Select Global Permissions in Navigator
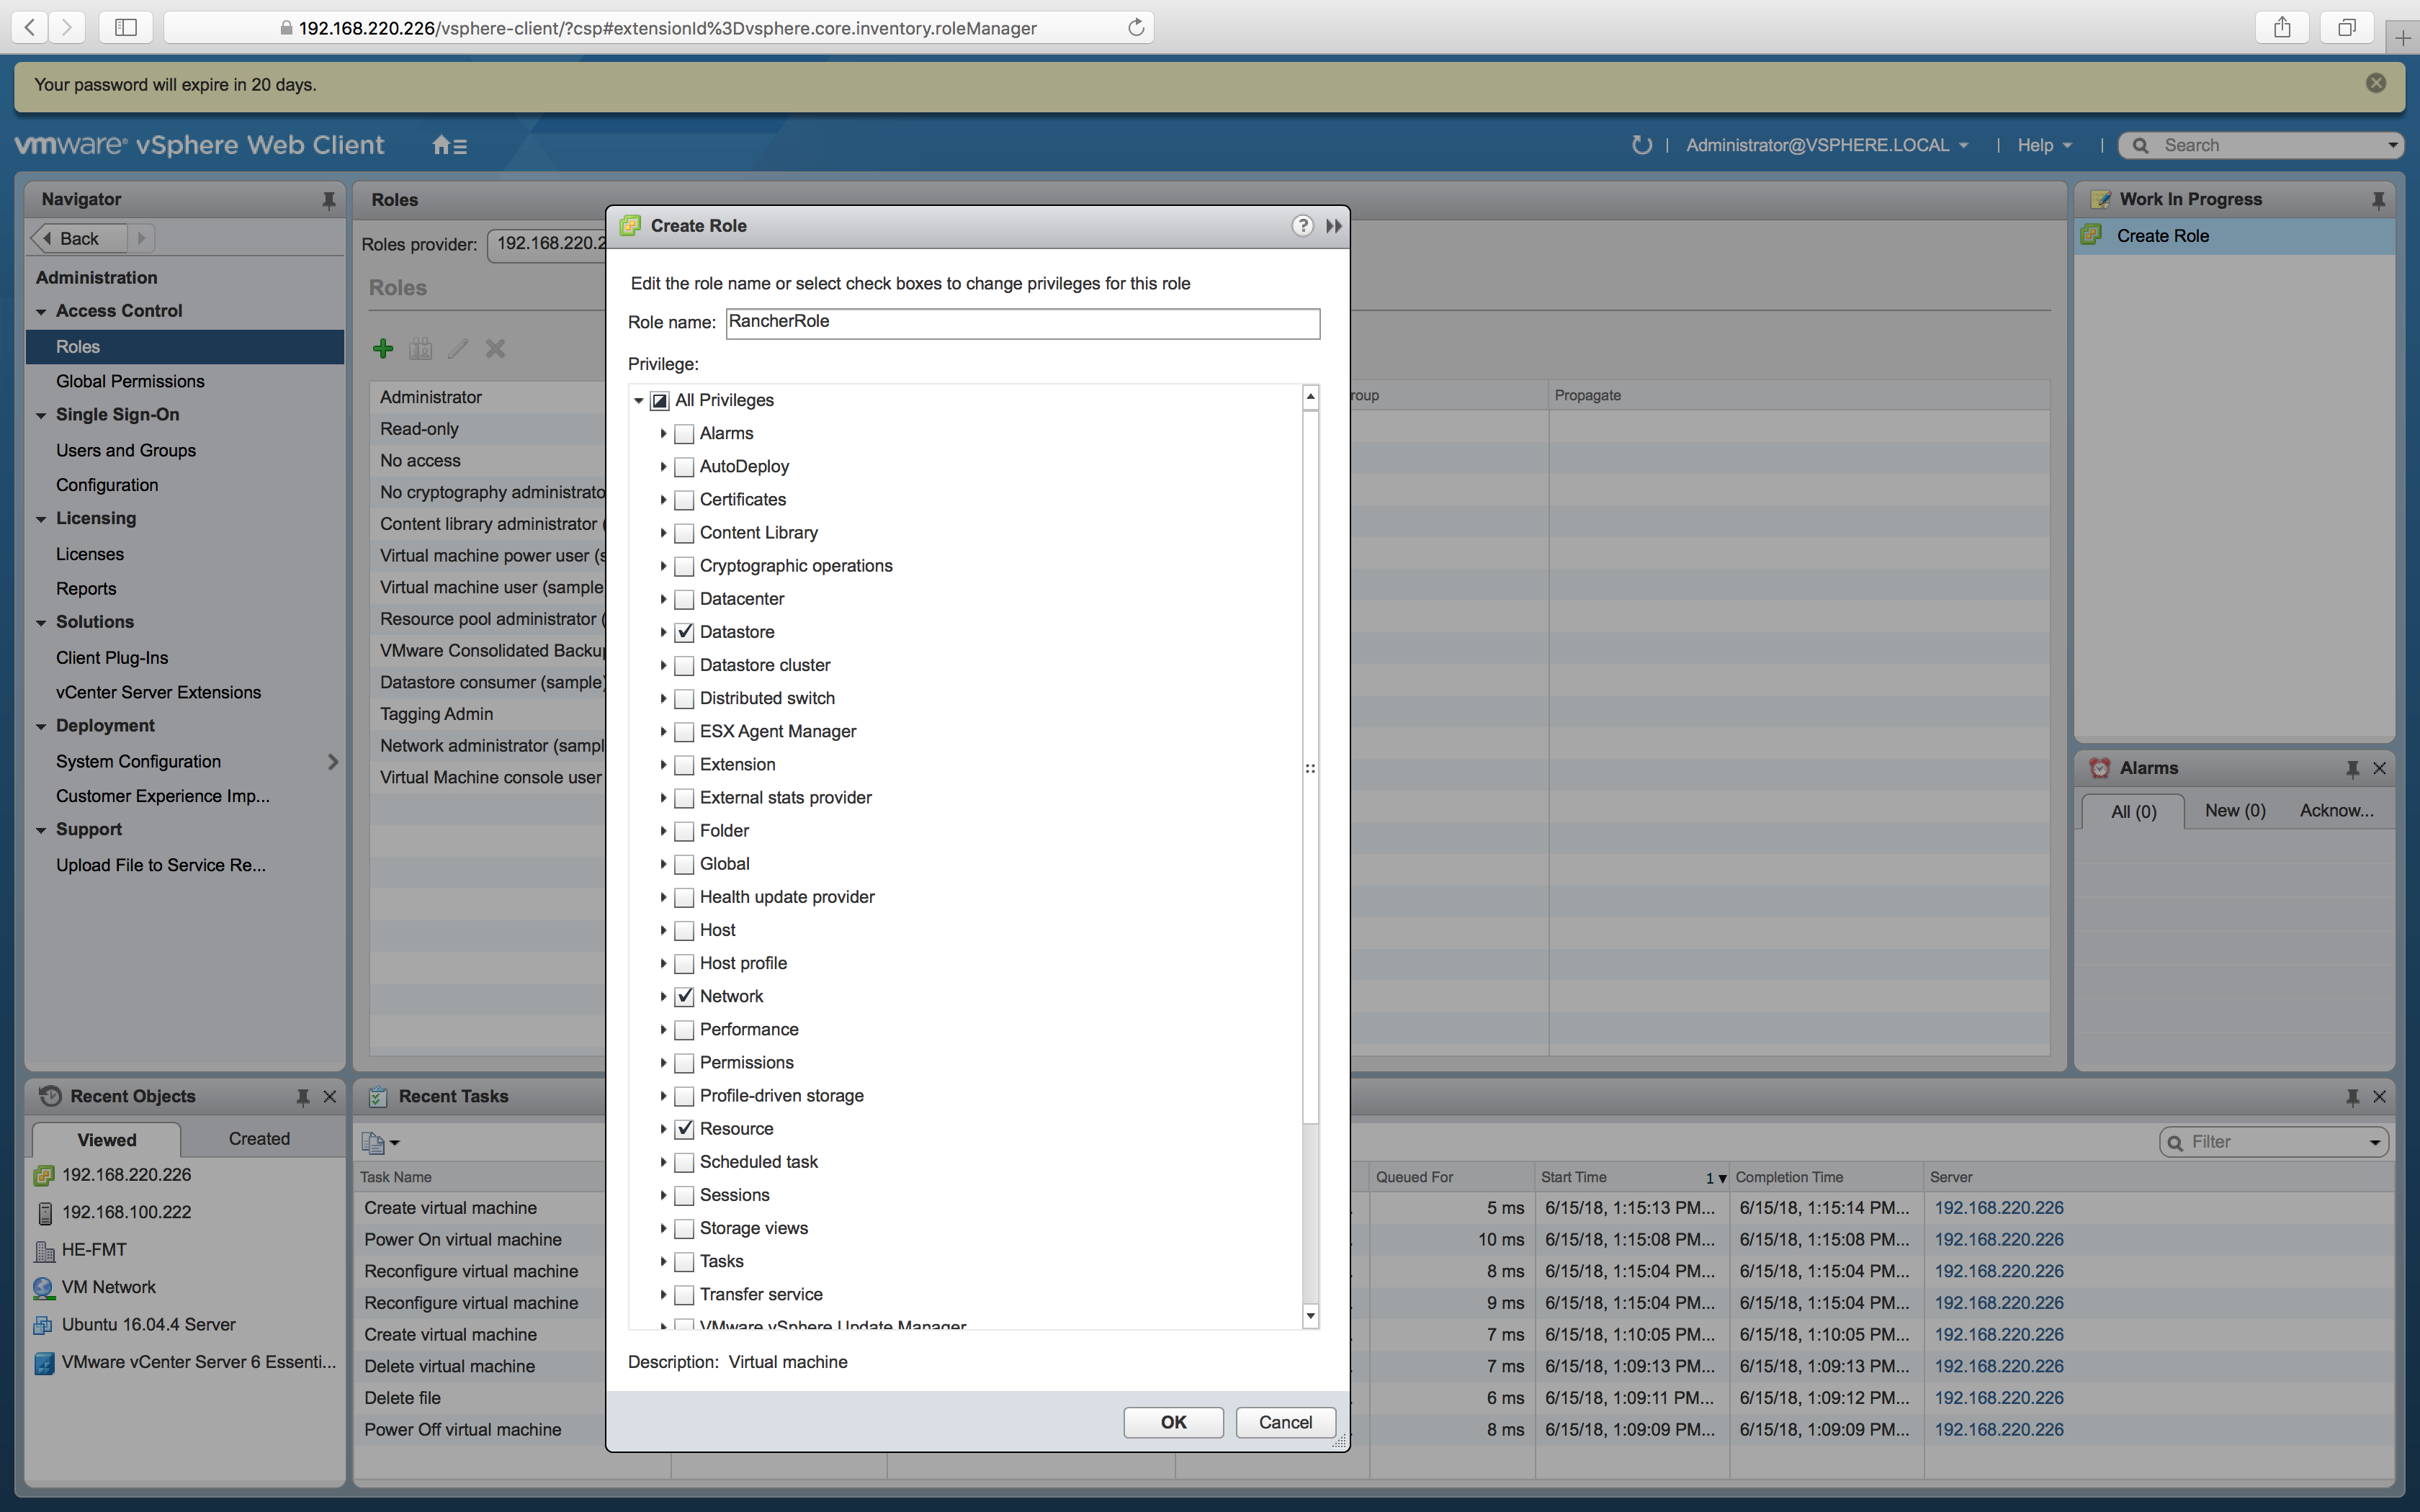 [130, 381]
